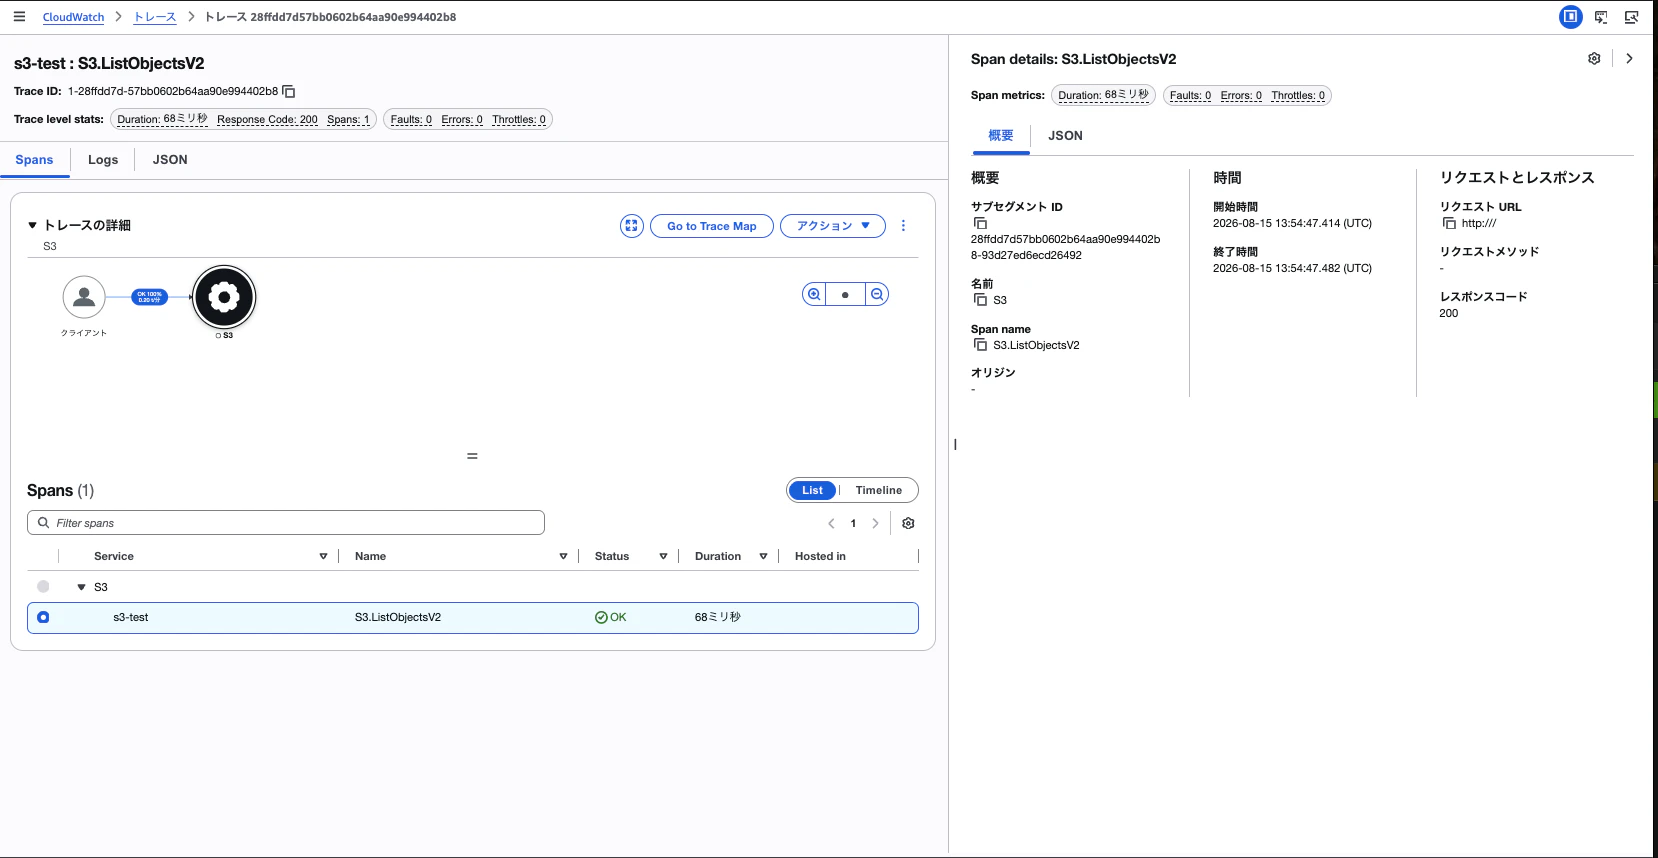The width and height of the screenshot is (1658, 858).
Task: Collapse the S3 service group row
Action: click(82, 587)
